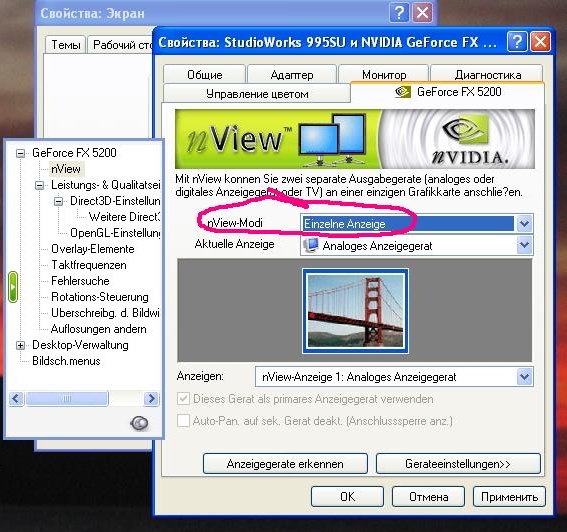Click the horizontal scrollbar thumb under tree
This screenshot has width=567, height=532.
click(x=67, y=399)
